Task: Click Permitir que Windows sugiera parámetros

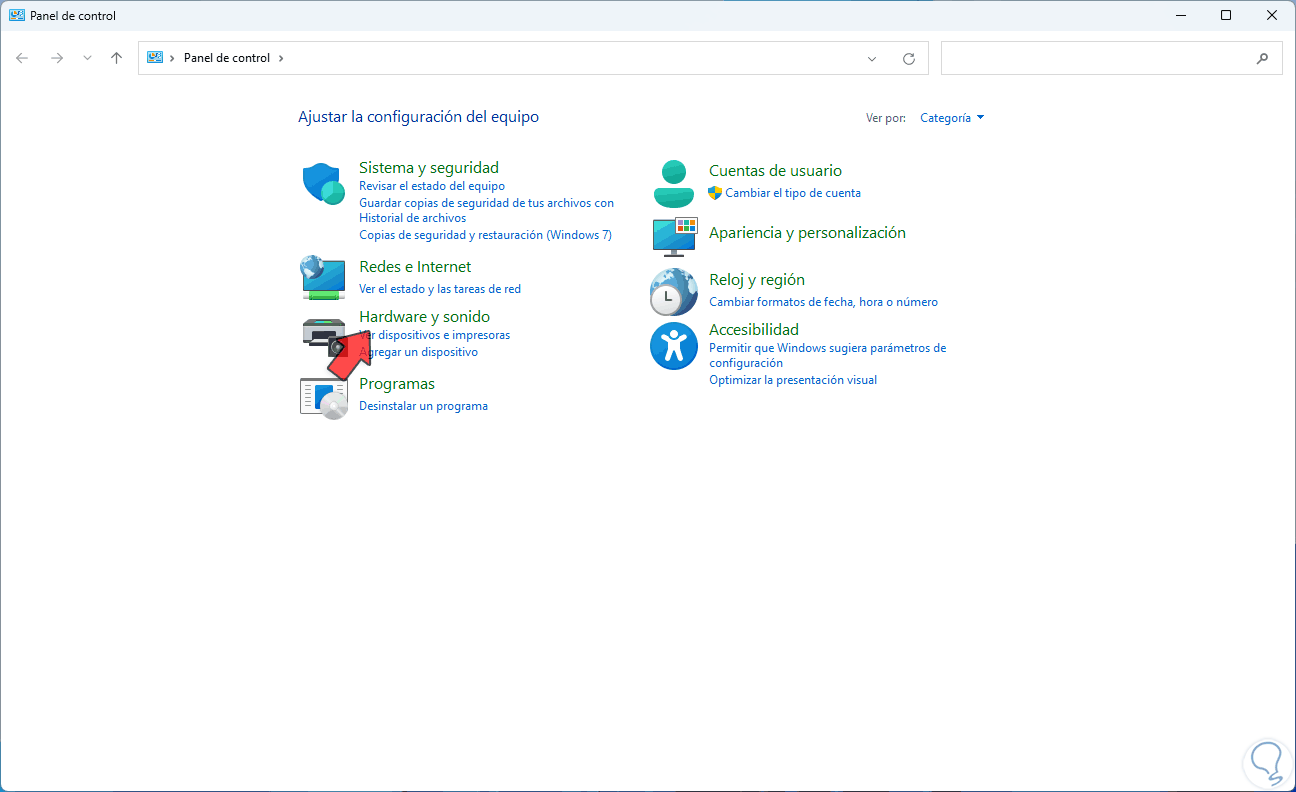Action: click(827, 356)
